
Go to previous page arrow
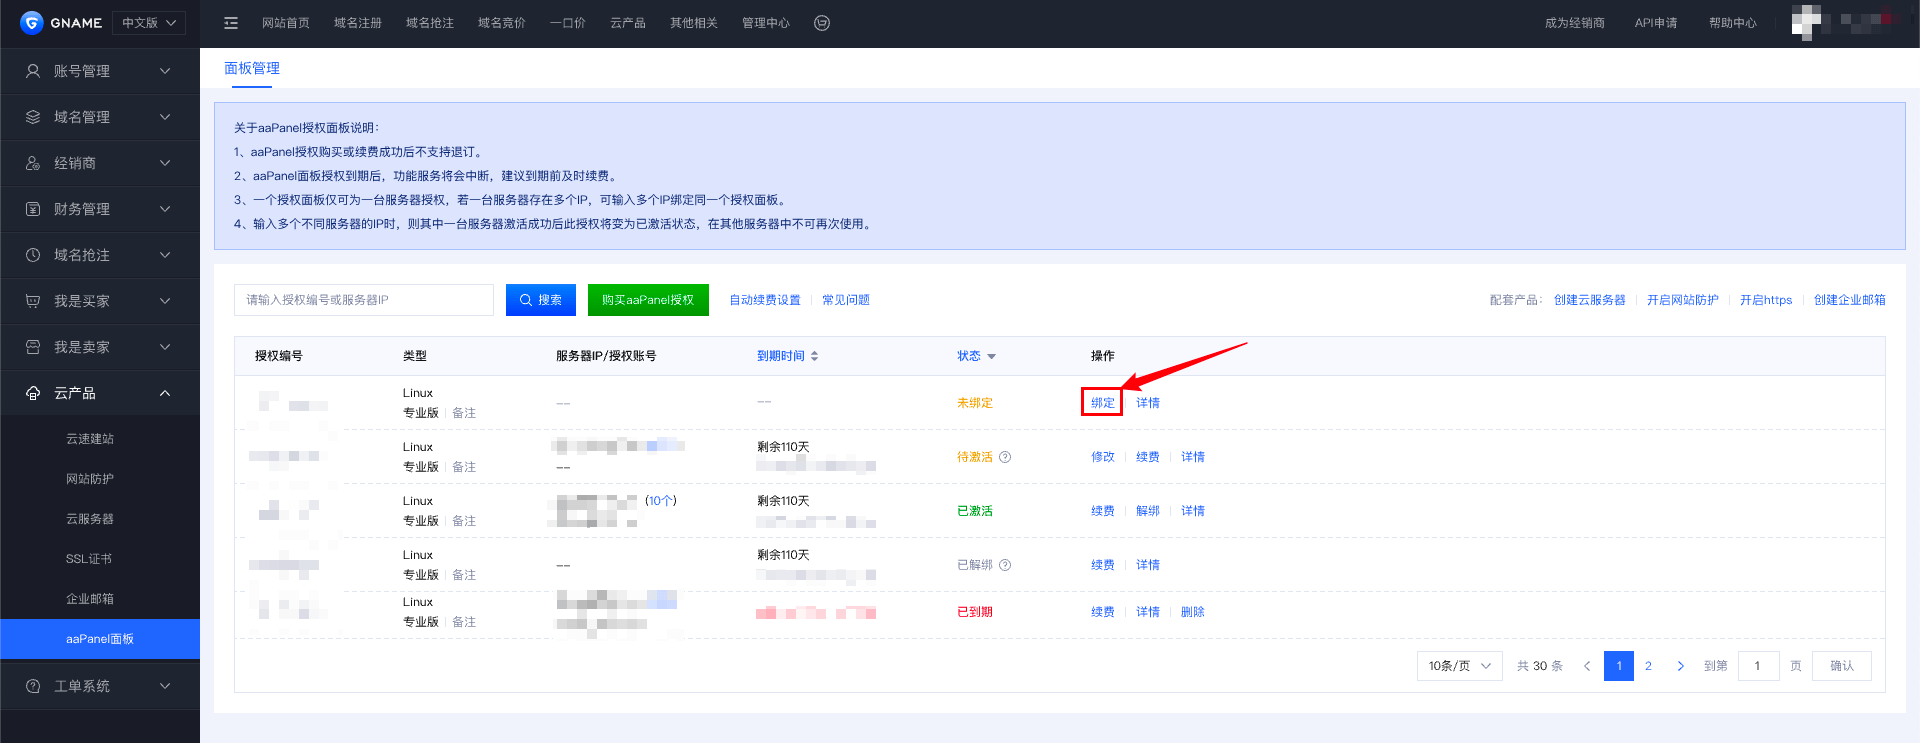[1587, 666]
